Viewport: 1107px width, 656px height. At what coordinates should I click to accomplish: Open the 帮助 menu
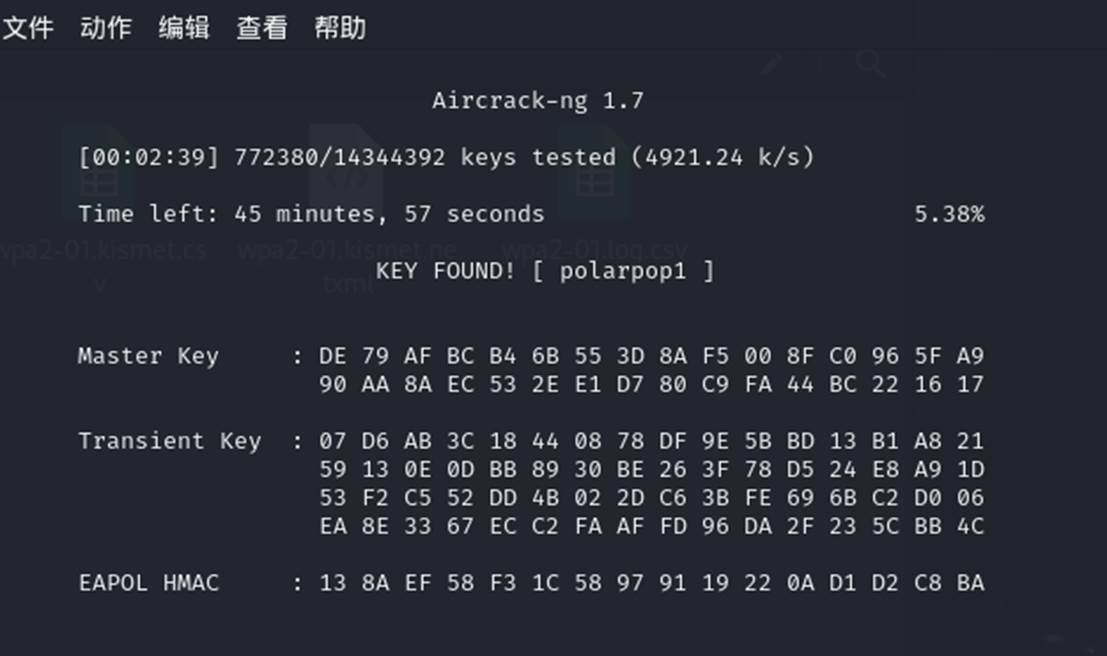coord(340,28)
